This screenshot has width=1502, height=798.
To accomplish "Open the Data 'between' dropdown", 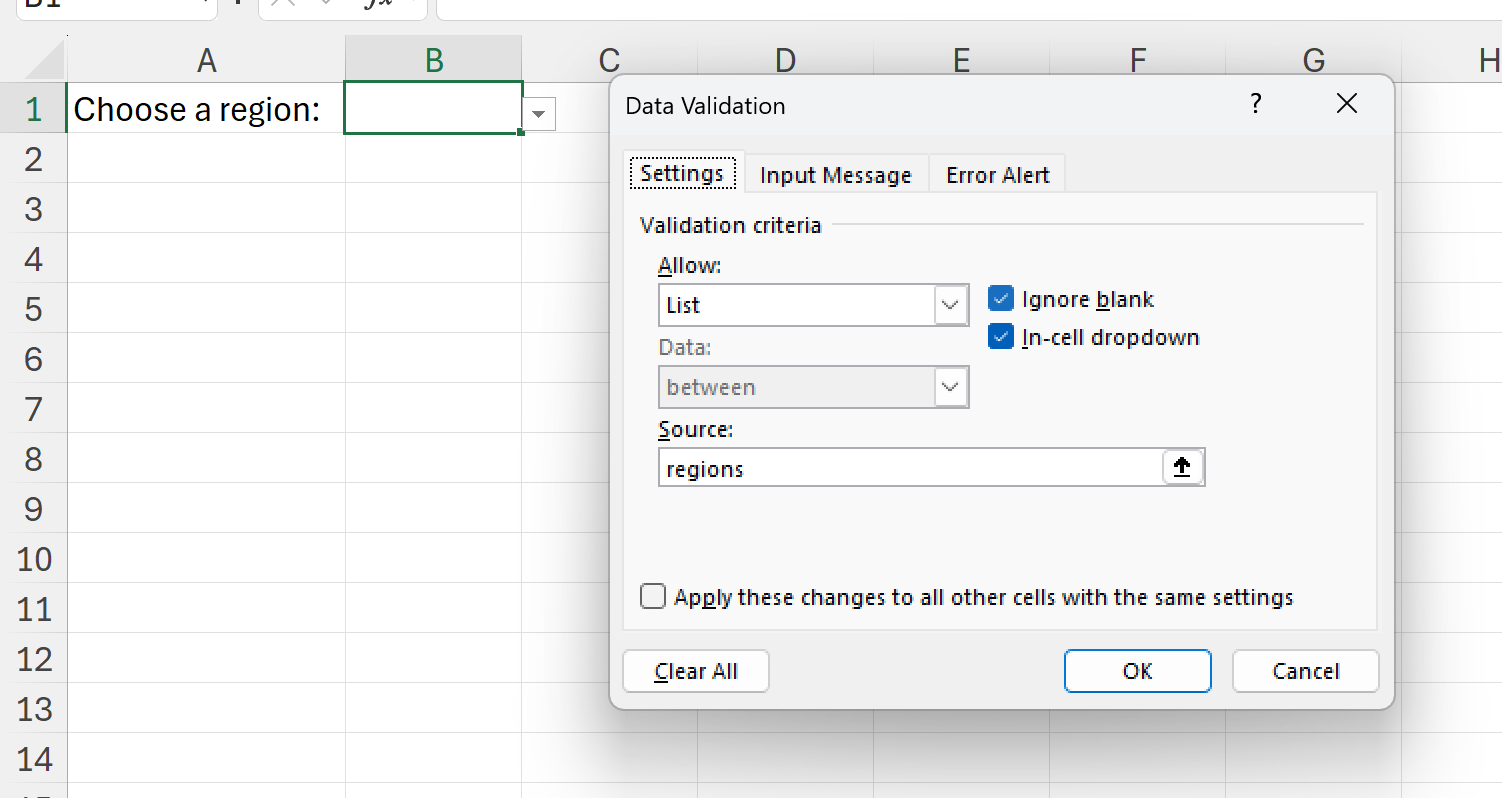I will tap(951, 387).
